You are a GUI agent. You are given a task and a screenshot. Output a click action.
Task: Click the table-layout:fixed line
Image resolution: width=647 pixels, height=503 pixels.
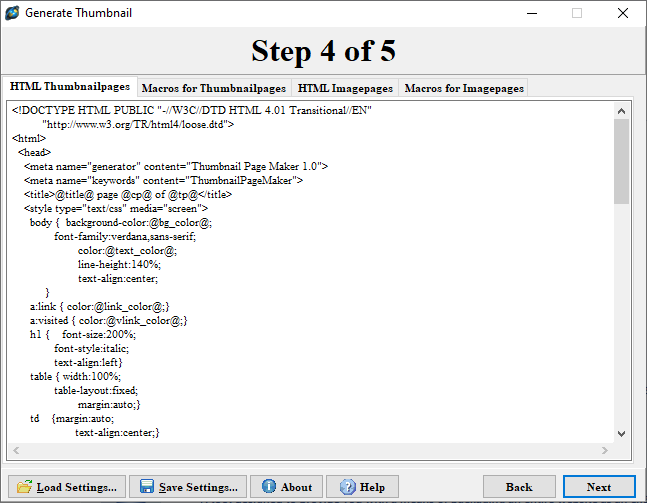[x=96, y=390]
